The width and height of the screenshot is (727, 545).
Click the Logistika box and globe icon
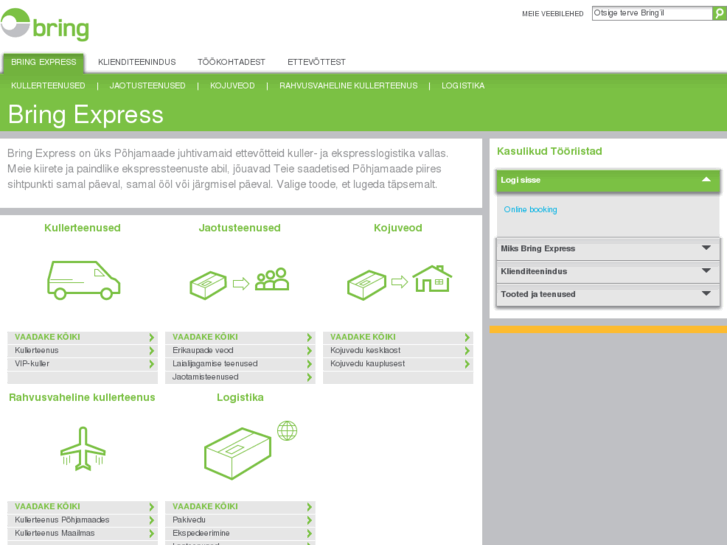point(250,449)
